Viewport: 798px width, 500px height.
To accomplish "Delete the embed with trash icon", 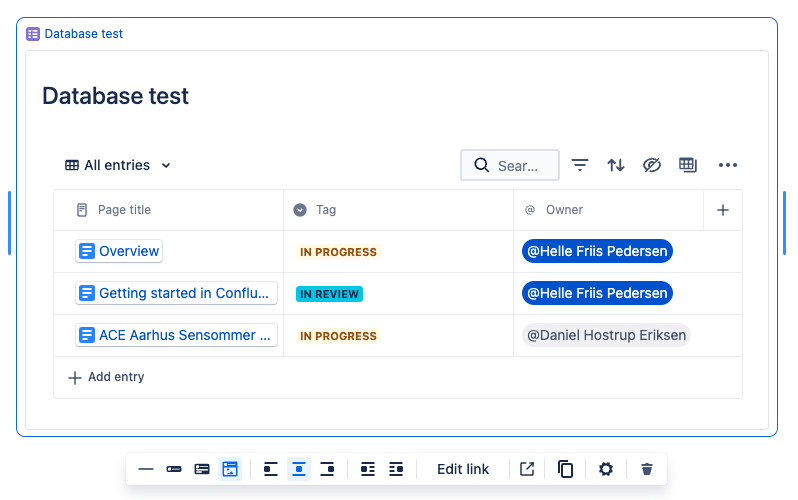I will click(647, 469).
